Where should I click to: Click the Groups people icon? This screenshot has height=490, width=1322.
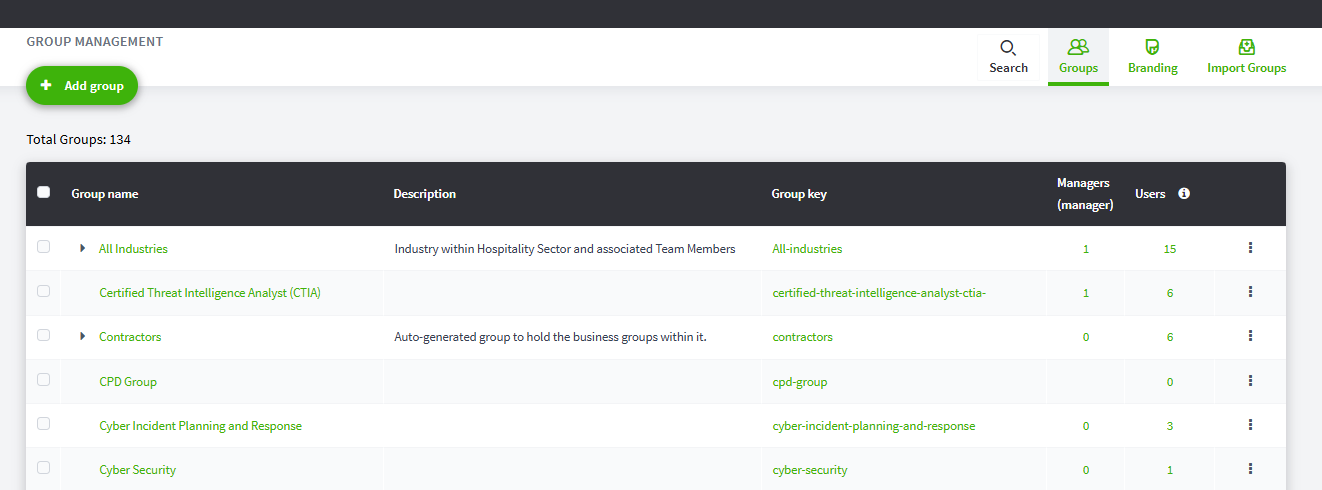[x=1078, y=47]
